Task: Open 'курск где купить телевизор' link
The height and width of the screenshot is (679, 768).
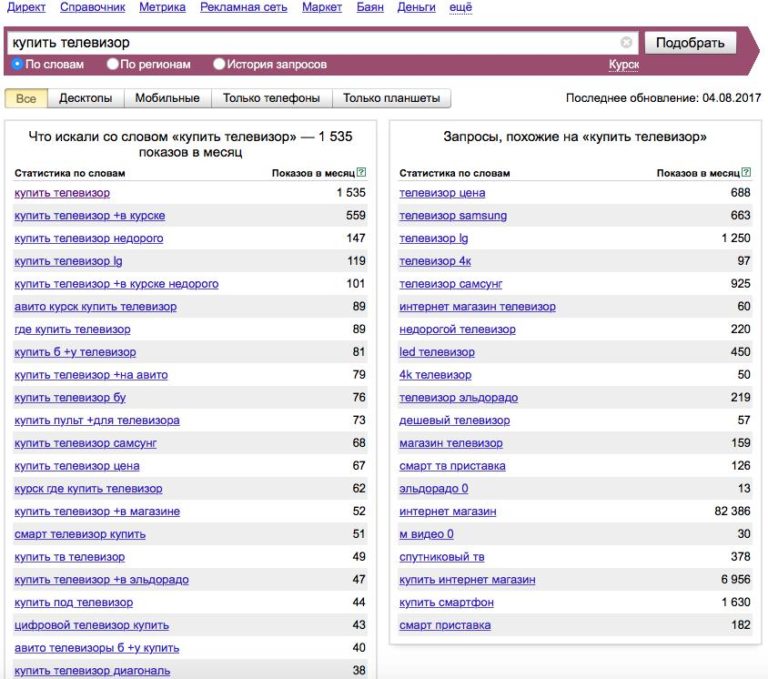Action: pos(88,489)
